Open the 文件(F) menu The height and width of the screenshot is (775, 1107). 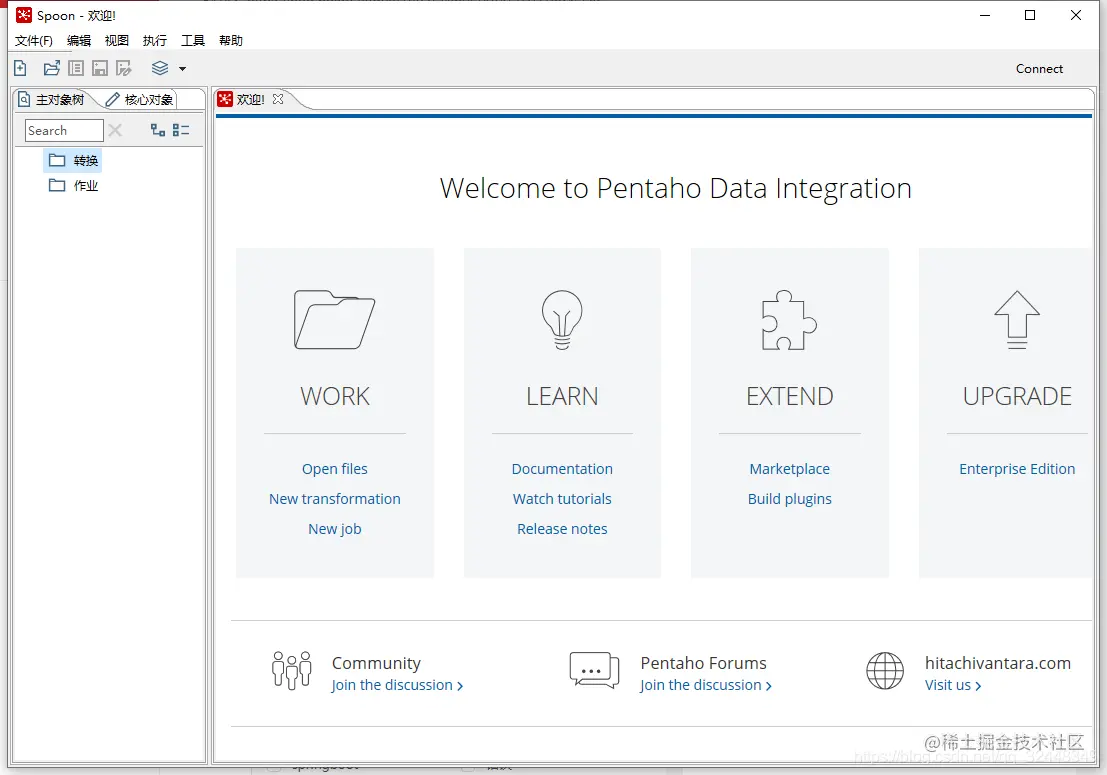(34, 41)
